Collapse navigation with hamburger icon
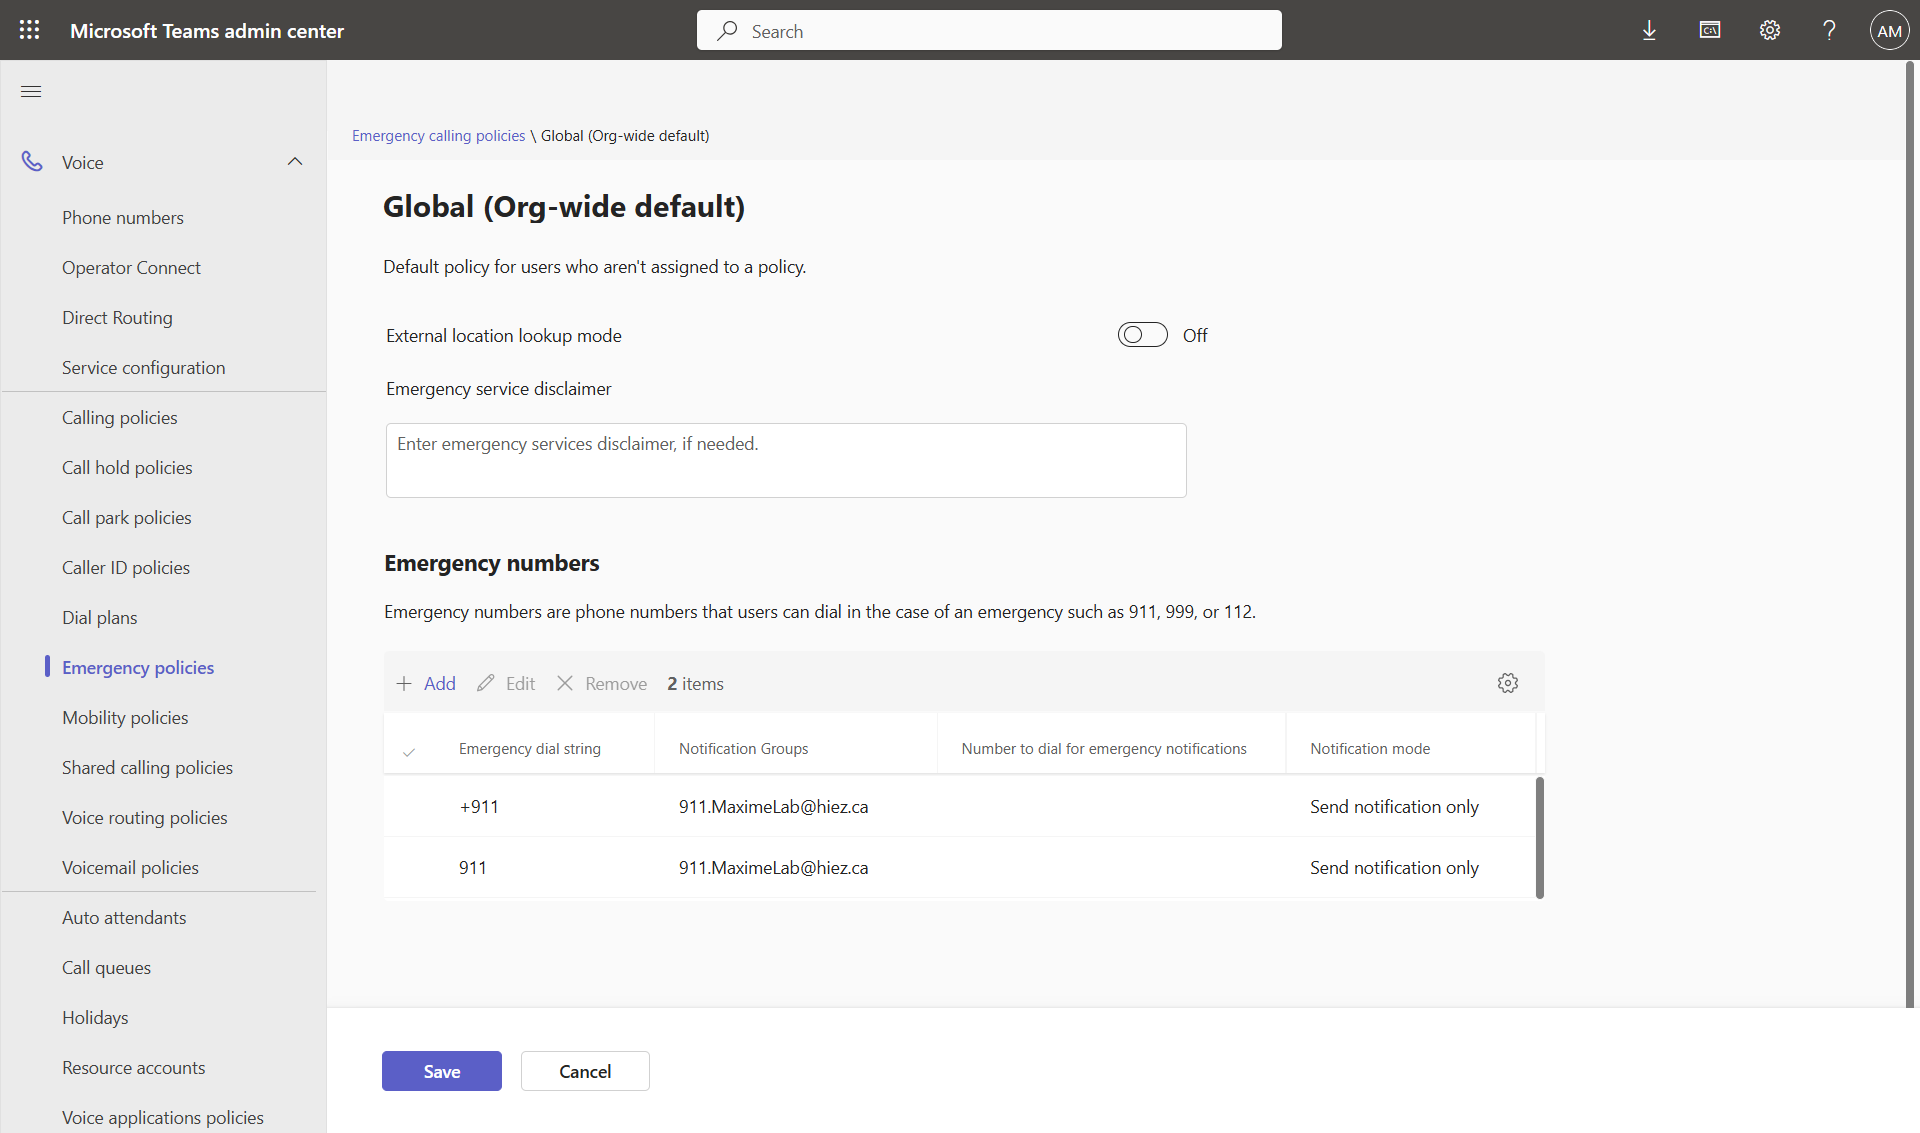The width and height of the screenshot is (1920, 1133). [x=31, y=91]
